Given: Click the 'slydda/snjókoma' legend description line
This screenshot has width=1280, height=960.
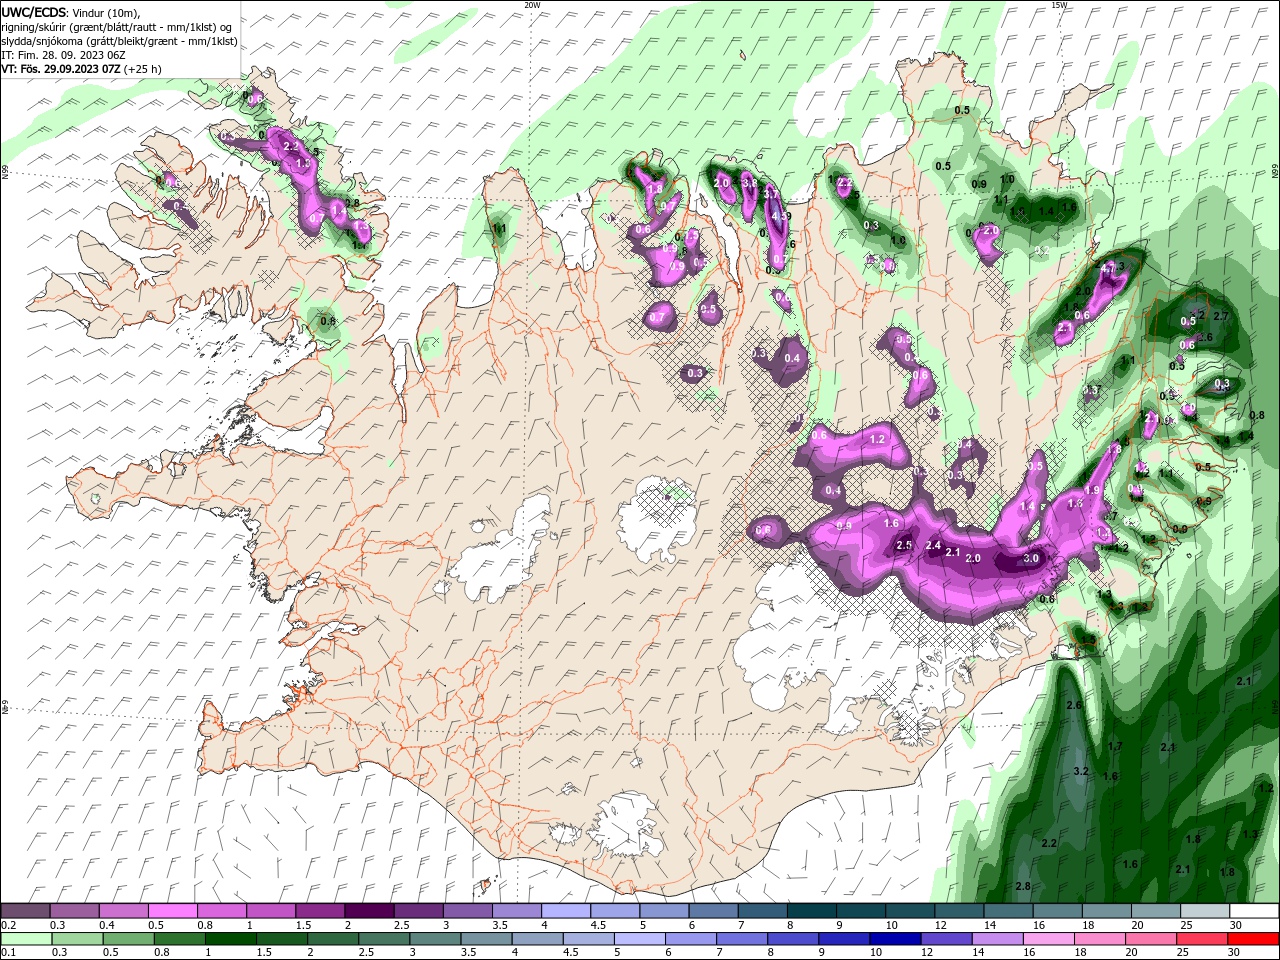Looking at the screenshot, I should 119,41.
